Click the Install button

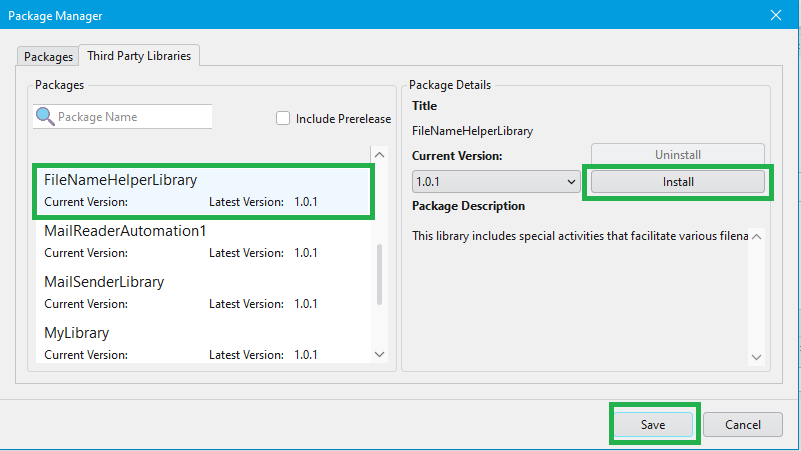click(x=677, y=182)
